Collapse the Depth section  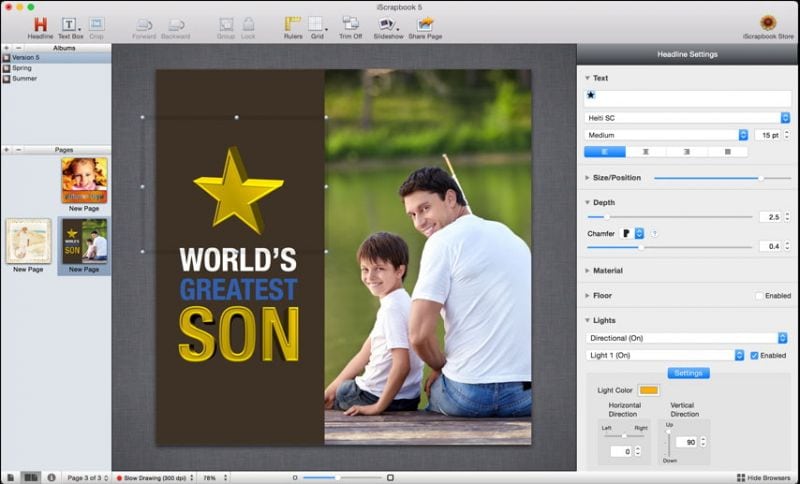(587, 202)
